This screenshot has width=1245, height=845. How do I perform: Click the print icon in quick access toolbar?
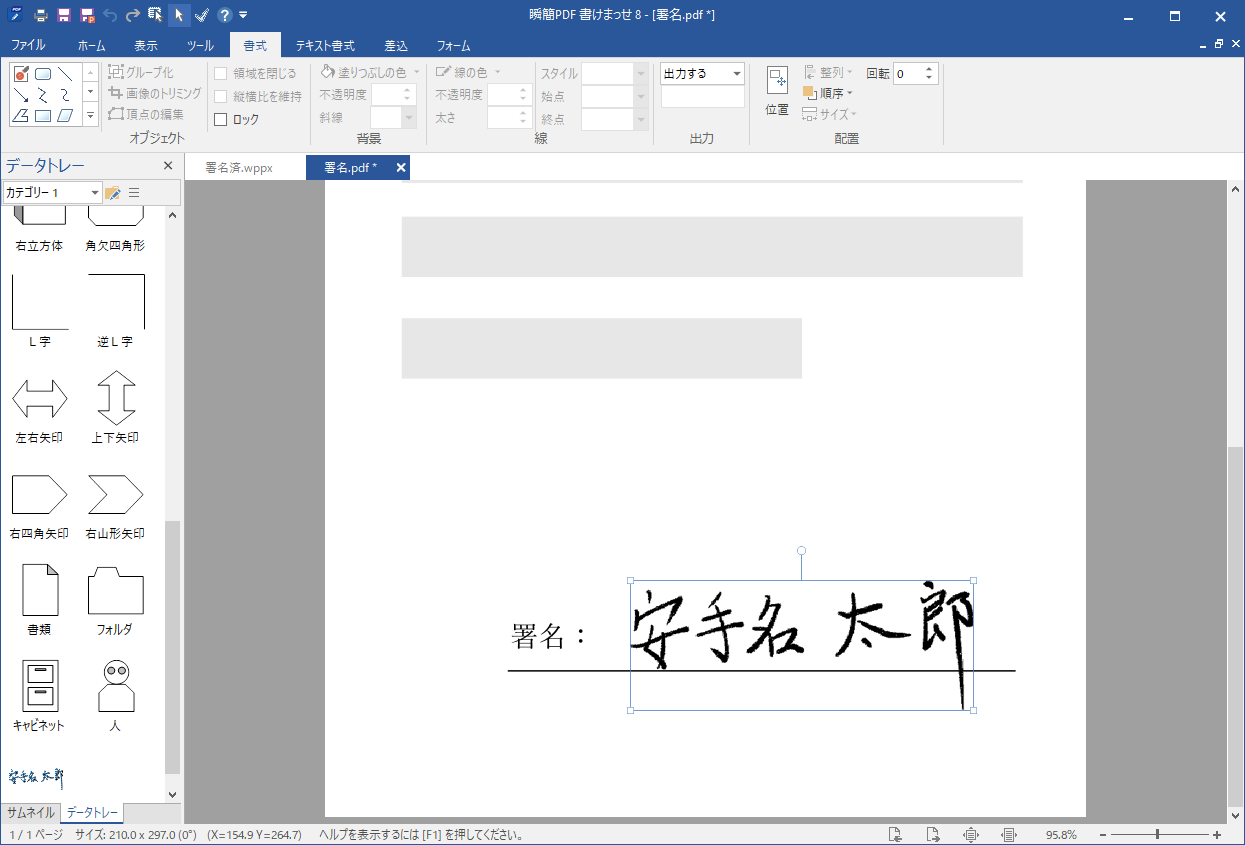[41, 15]
